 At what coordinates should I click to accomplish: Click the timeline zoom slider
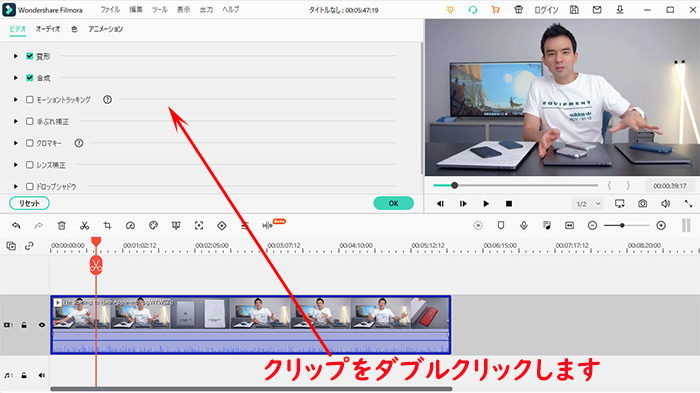click(626, 226)
